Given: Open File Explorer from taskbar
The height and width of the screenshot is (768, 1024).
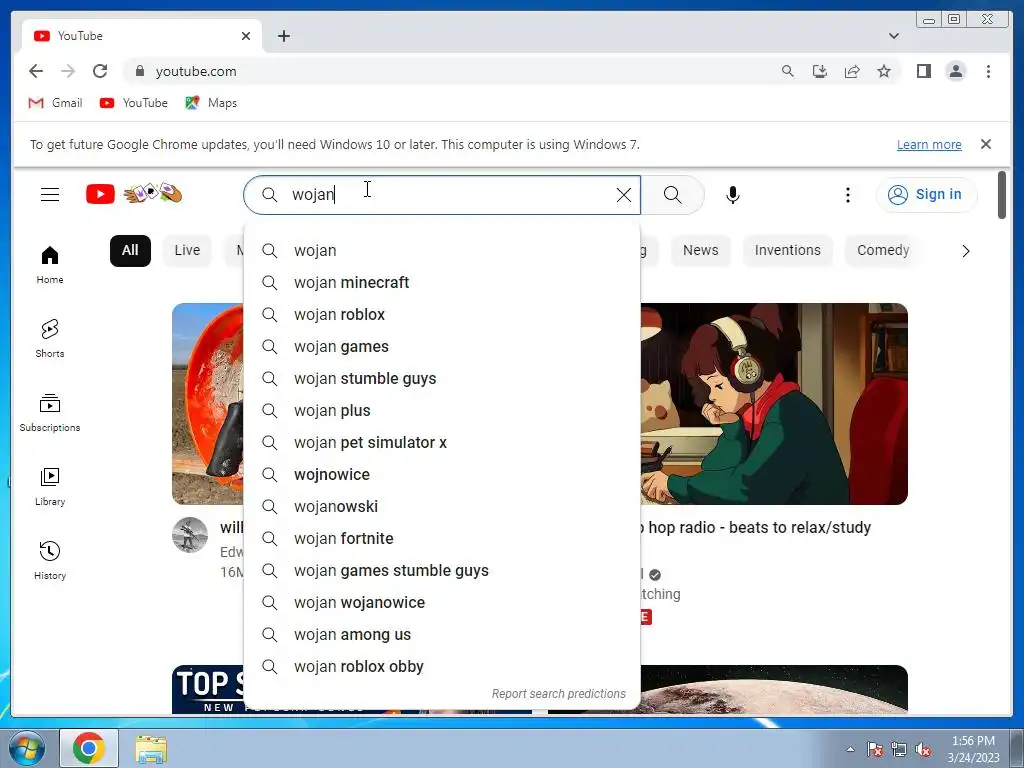Looking at the screenshot, I should click(x=151, y=748).
